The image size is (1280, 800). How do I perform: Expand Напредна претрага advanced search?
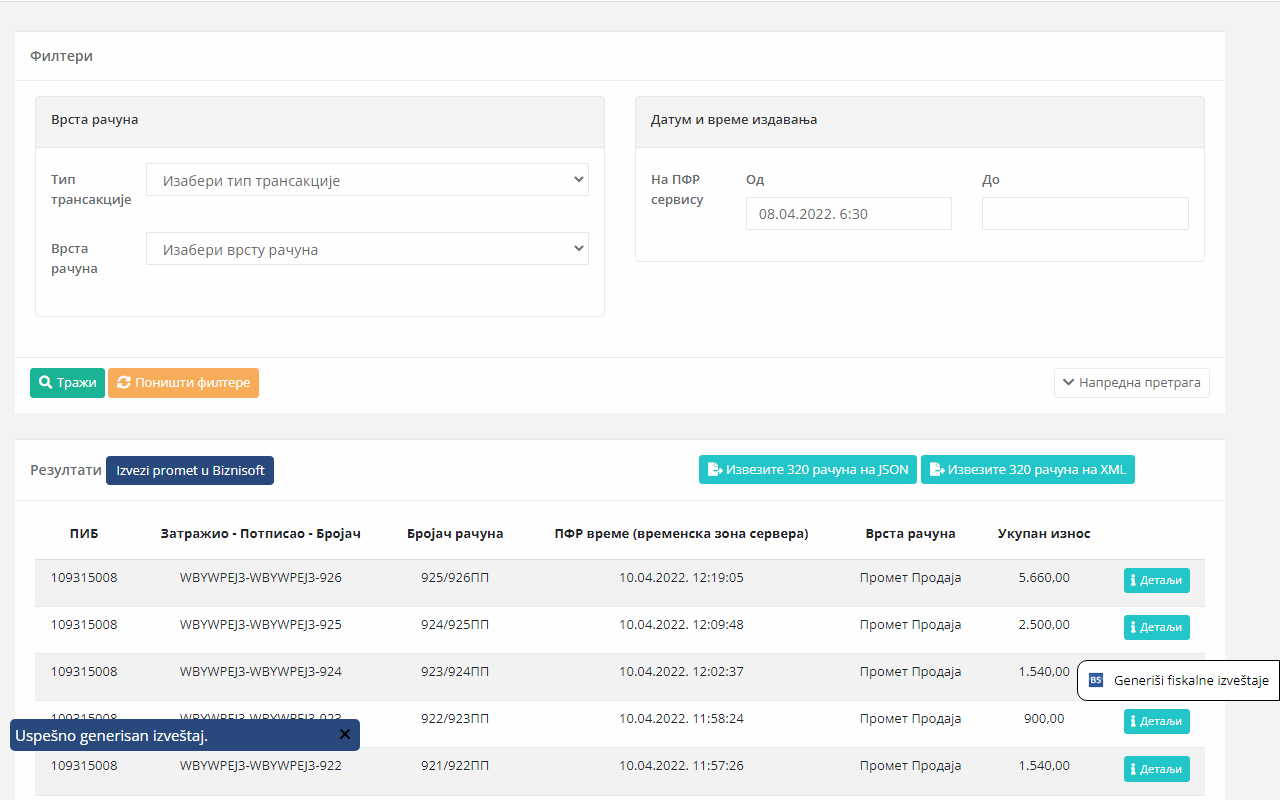coord(1131,383)
